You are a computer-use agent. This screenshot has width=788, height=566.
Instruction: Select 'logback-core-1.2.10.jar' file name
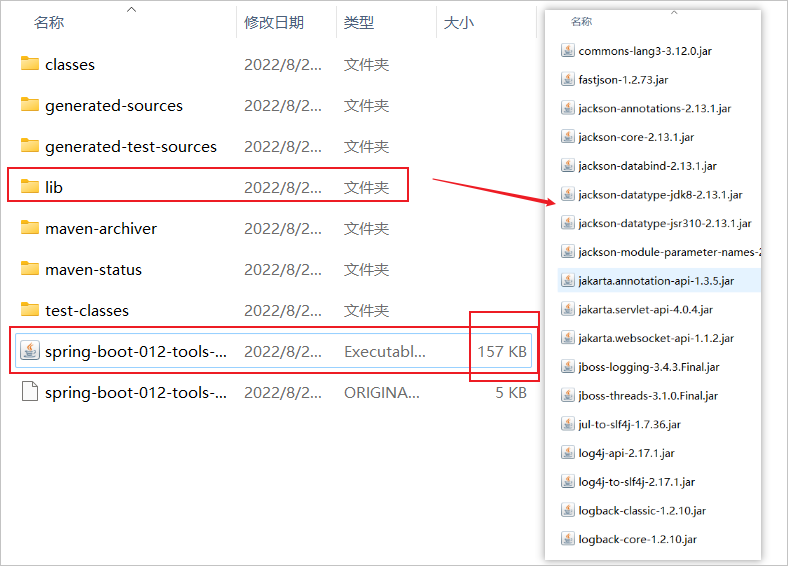pos(638,539)
